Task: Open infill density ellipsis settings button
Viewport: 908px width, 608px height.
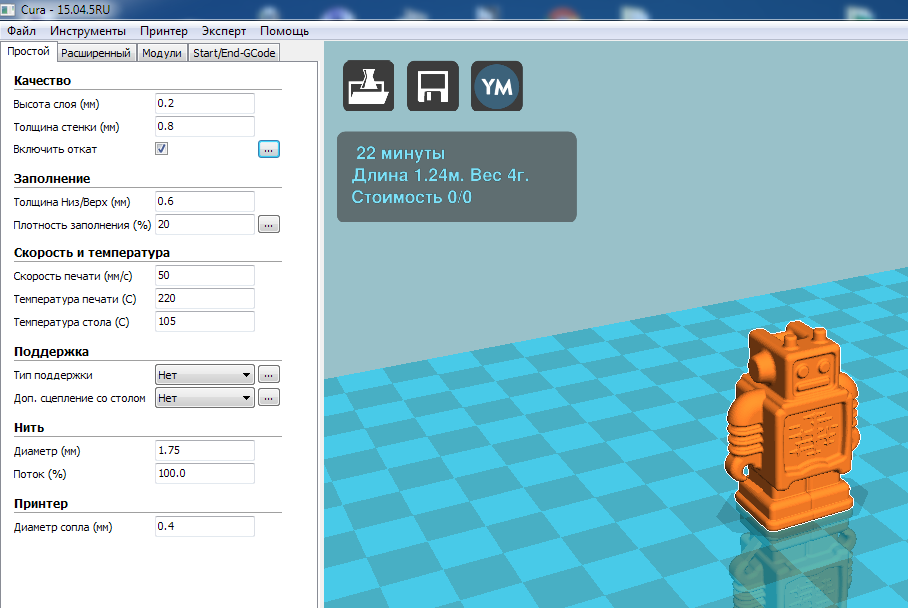Action: pyautogui.click(x=269, y=224)
